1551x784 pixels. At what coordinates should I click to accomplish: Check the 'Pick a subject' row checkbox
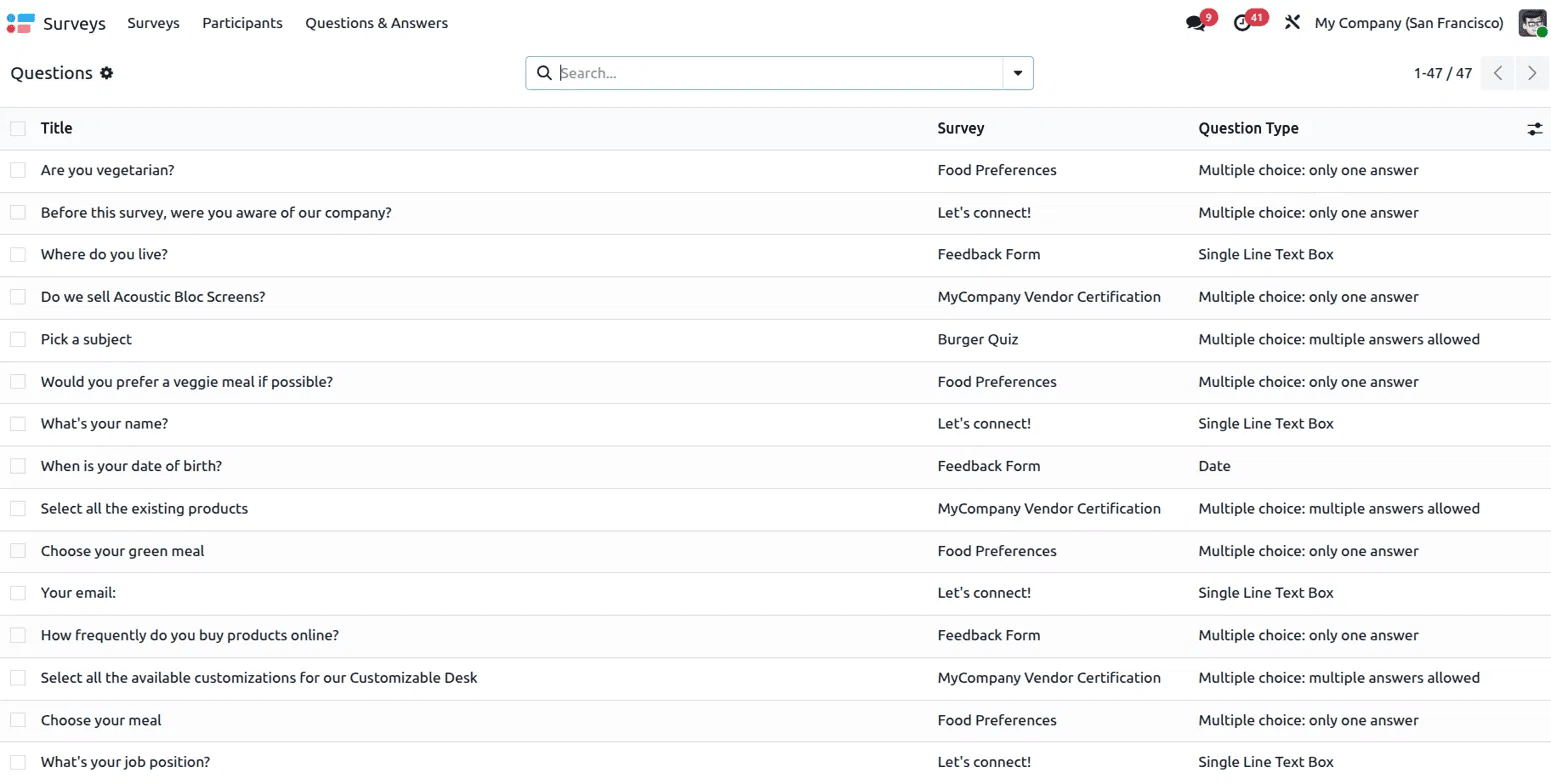tap(18, 339)
